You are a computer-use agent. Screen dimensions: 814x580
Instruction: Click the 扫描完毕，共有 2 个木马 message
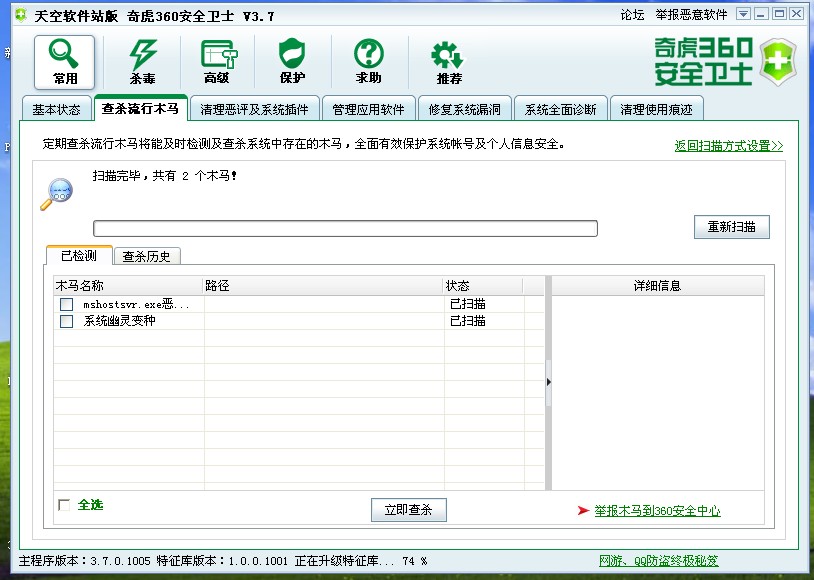click(165, 176)
